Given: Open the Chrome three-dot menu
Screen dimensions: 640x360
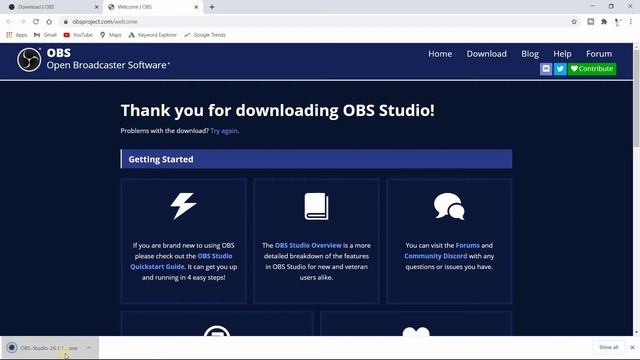Looking at the screenshot, I should [631, 22].
